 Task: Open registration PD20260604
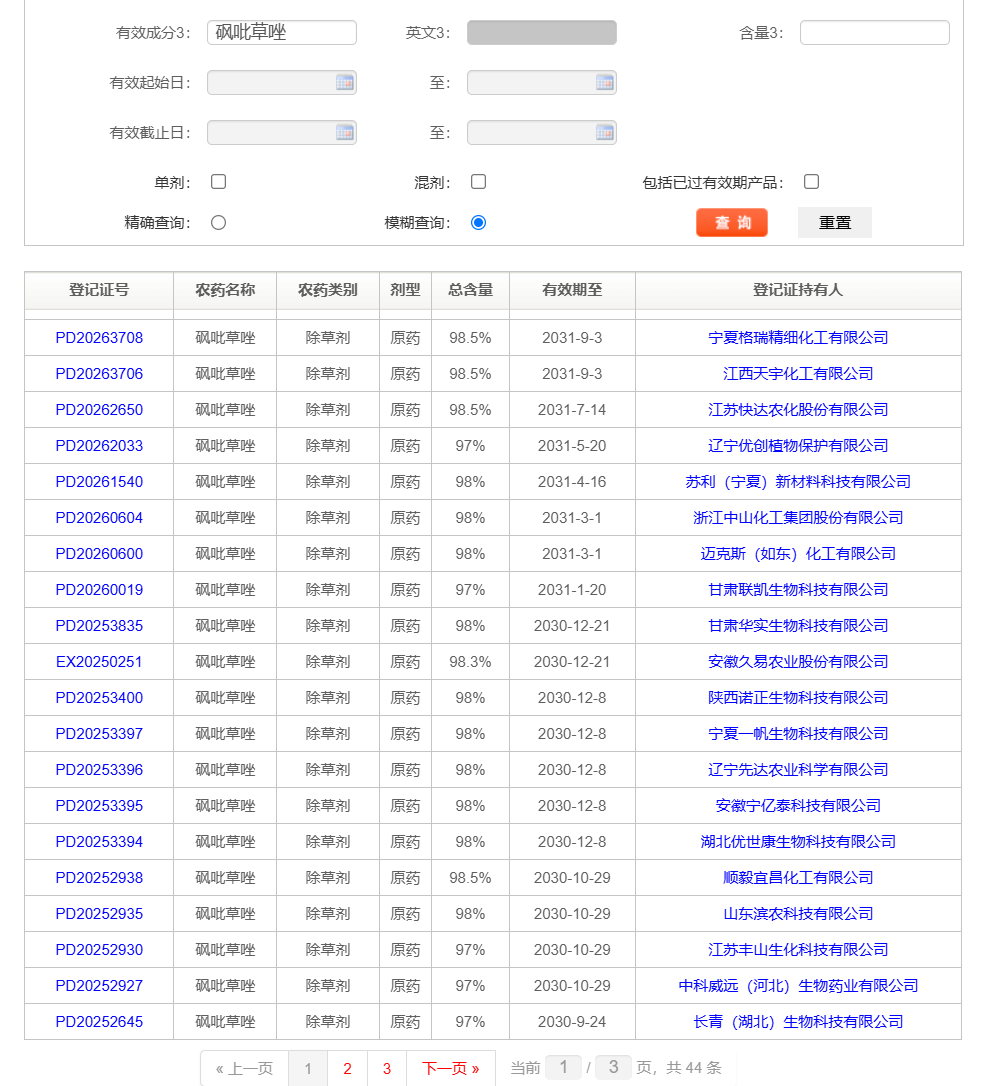99,518
